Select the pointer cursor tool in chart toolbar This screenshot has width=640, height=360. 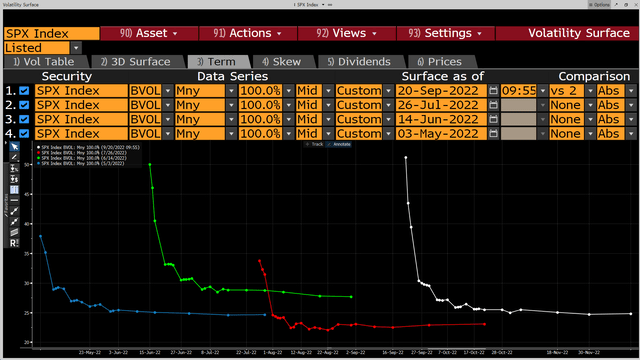coord(14,147)
